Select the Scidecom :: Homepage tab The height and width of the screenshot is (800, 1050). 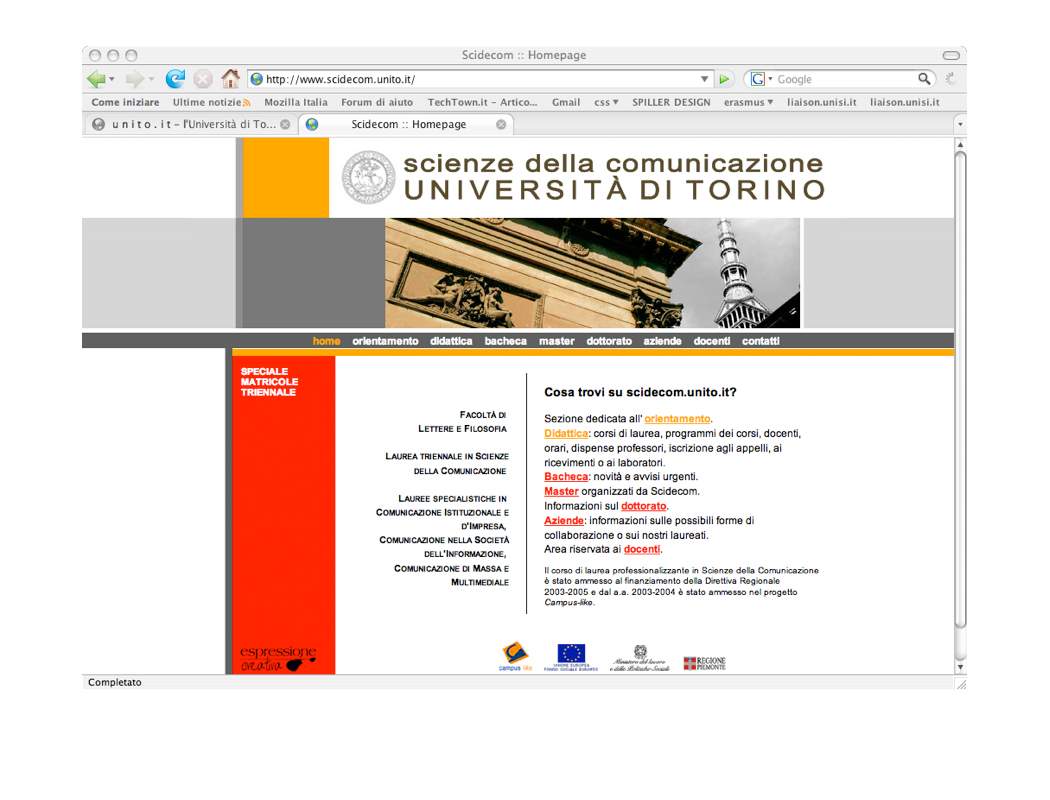click(x=406, y=125)
